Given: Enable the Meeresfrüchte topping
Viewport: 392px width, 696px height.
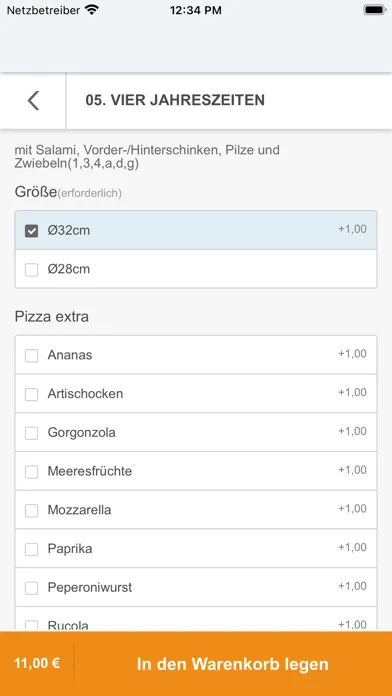Looking at the screenshot, I should [x=31, y=471].
